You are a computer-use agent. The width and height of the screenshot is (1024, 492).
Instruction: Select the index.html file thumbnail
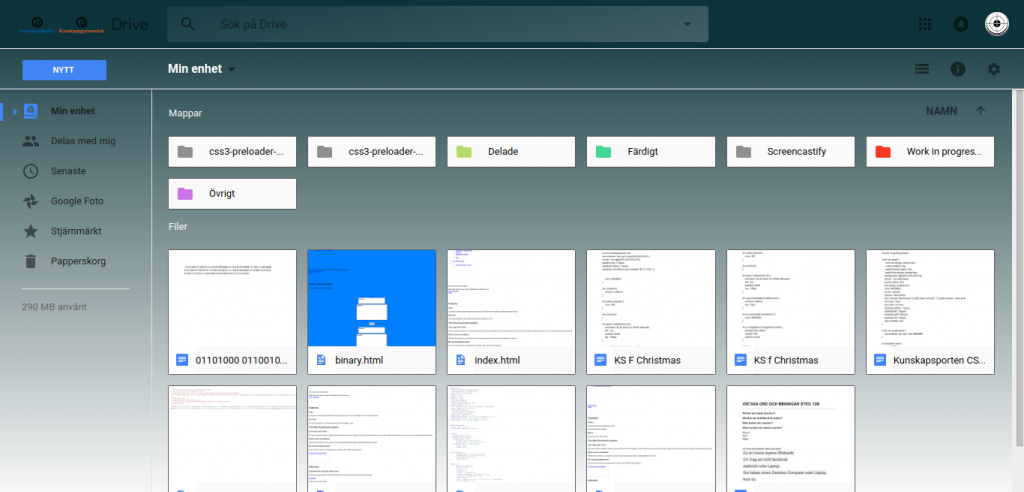(x=511, y=298)
